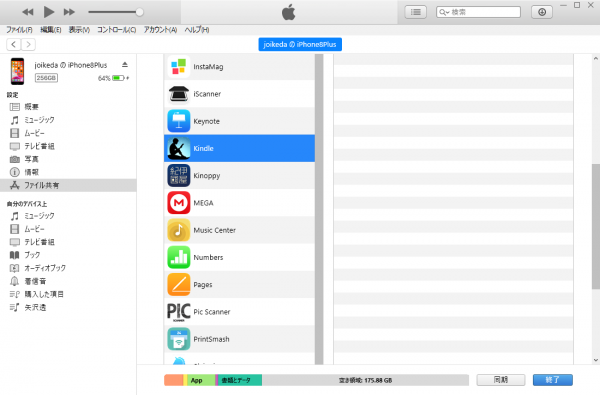This screenshot has width=600, height=395.
Task: Click the 終了 done button
Action: (553, 380)
